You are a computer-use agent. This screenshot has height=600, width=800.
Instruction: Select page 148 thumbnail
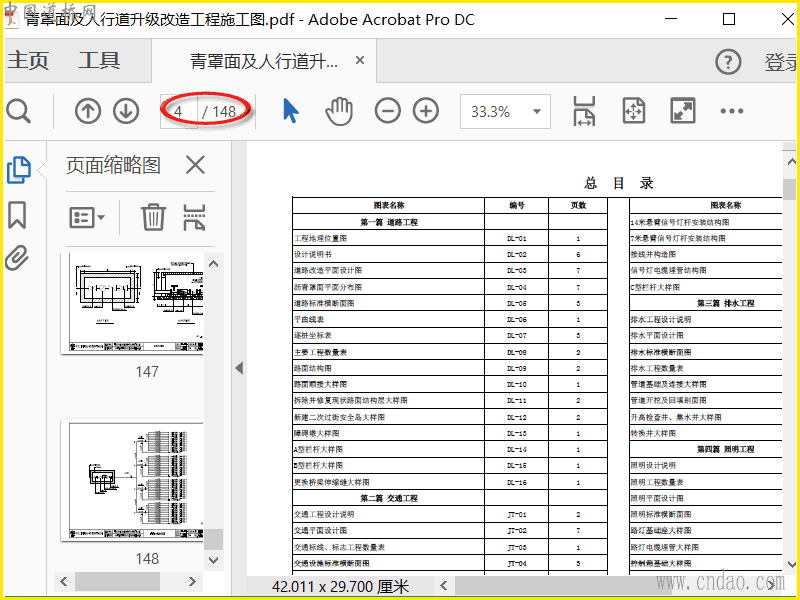(x=133, y=480)
